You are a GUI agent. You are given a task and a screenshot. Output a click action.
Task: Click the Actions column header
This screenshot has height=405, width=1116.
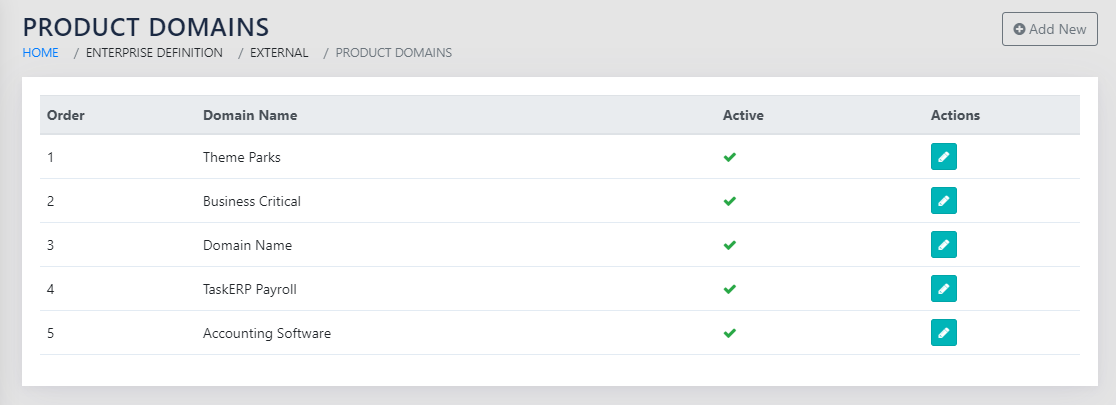pos(955,115)
